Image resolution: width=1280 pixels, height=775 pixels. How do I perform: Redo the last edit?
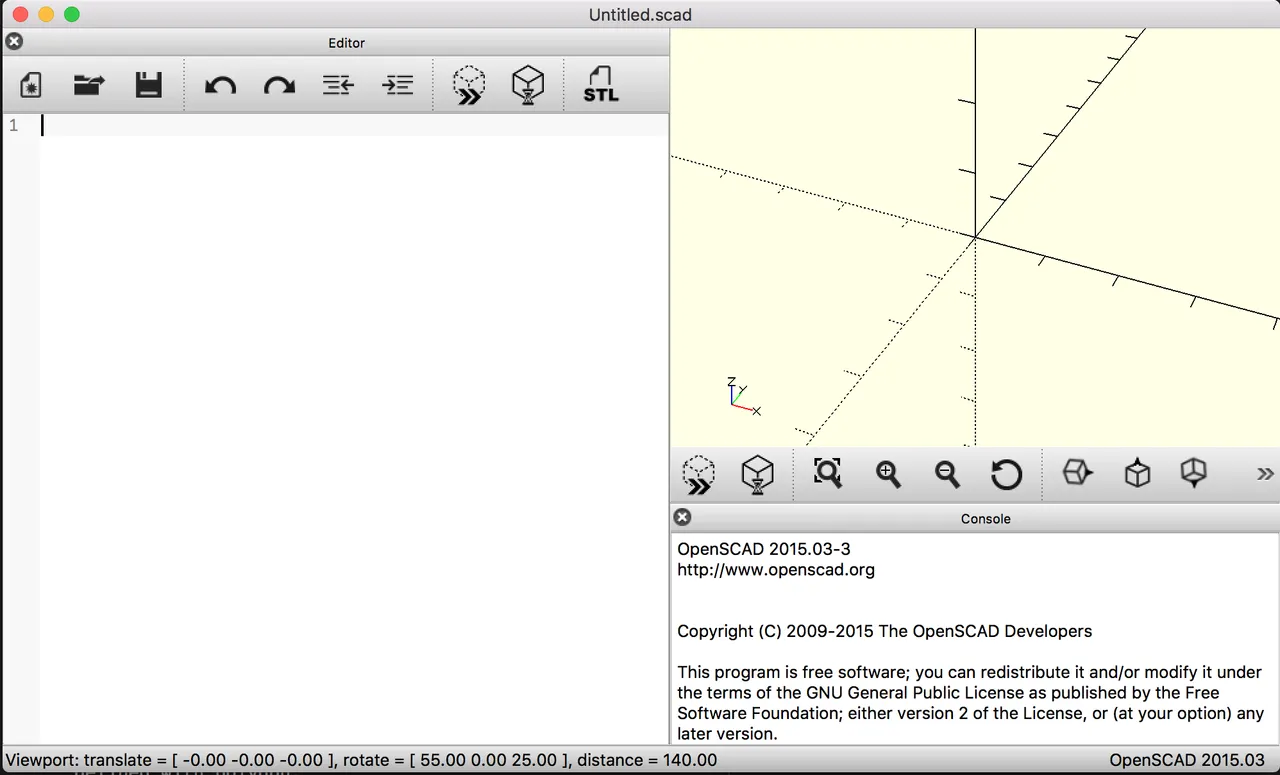[279, 85]
